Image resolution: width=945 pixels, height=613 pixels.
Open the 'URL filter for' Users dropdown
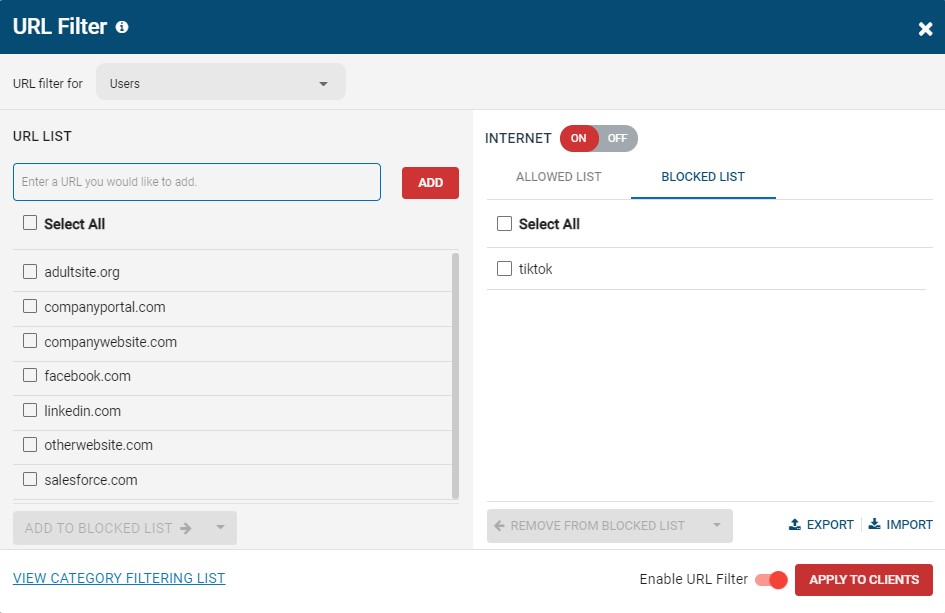tap(221, 83)
